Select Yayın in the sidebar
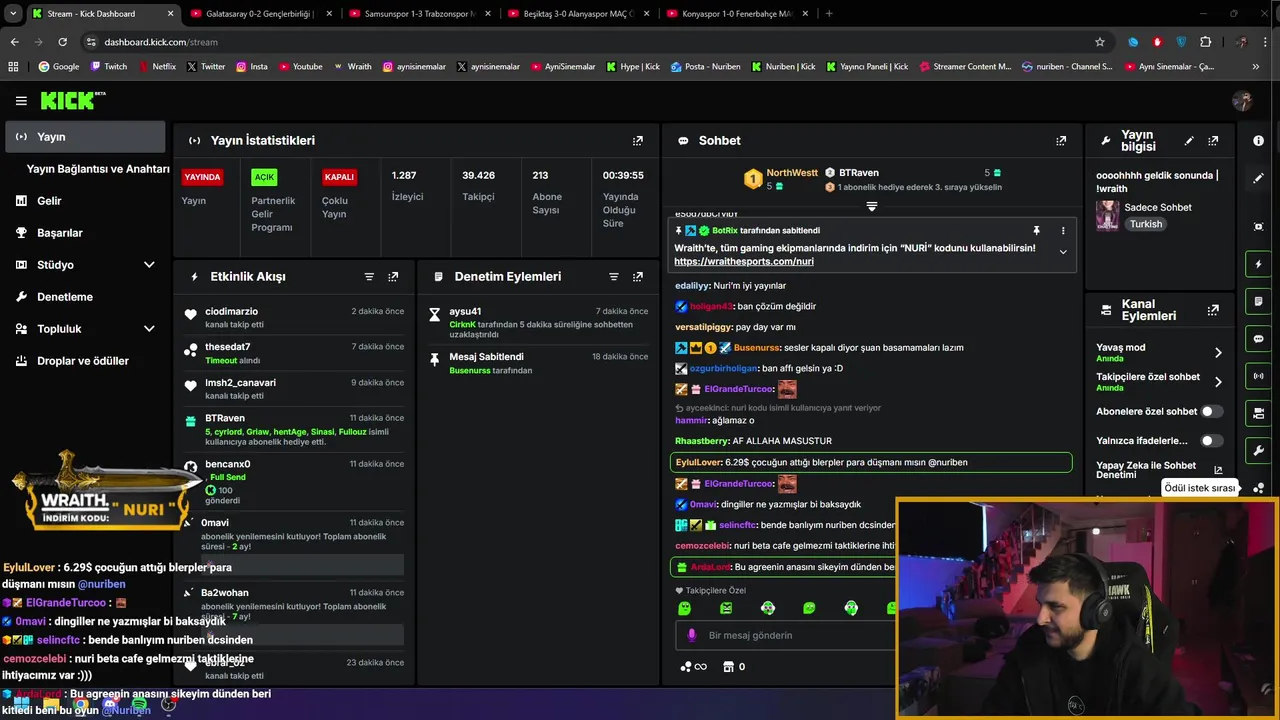 tap(85, 137)
